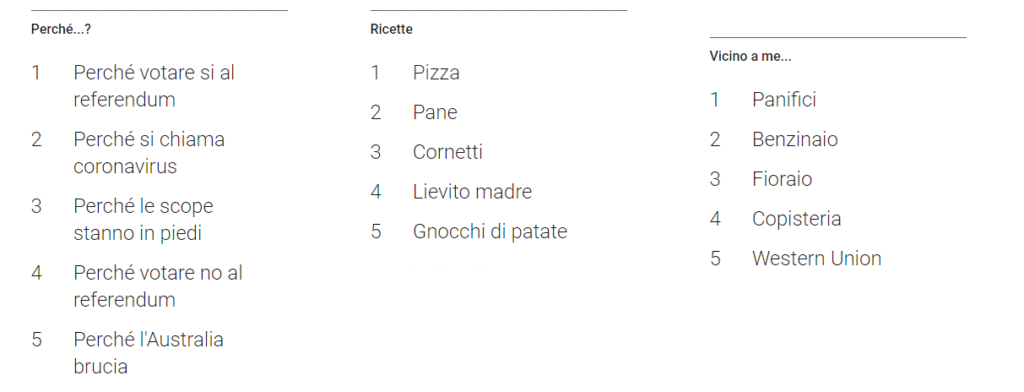
Task: Click the Benzinaio list item
Action: pyautogui.click(x=795, y=139)
